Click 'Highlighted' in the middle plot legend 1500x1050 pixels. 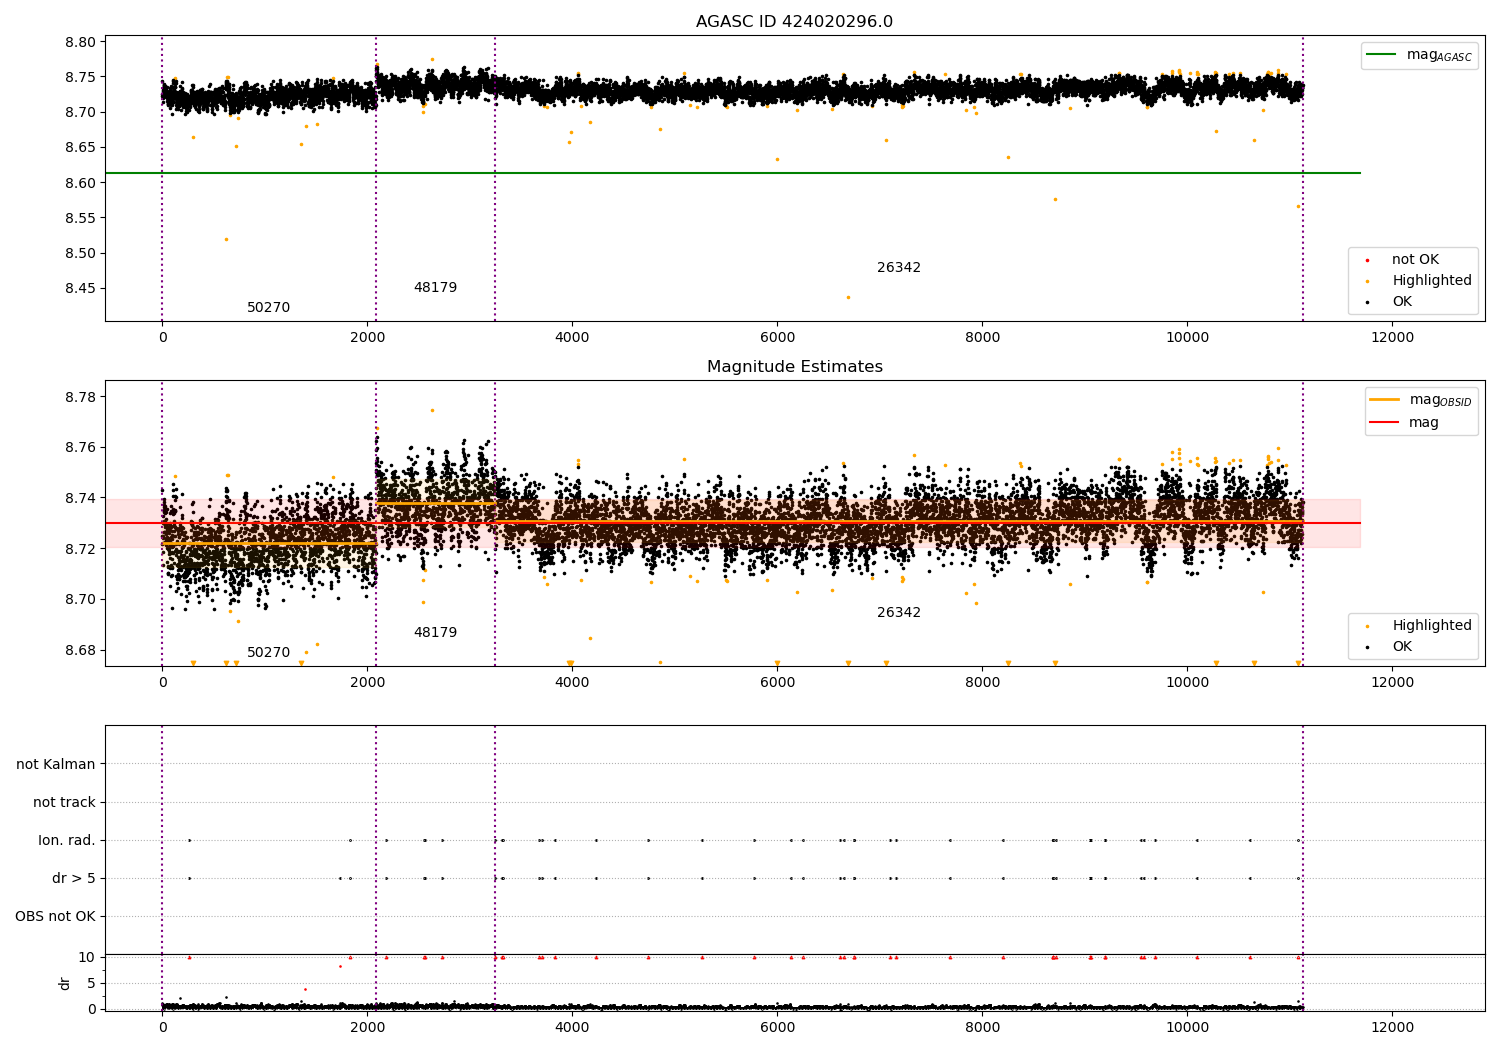1431,626
